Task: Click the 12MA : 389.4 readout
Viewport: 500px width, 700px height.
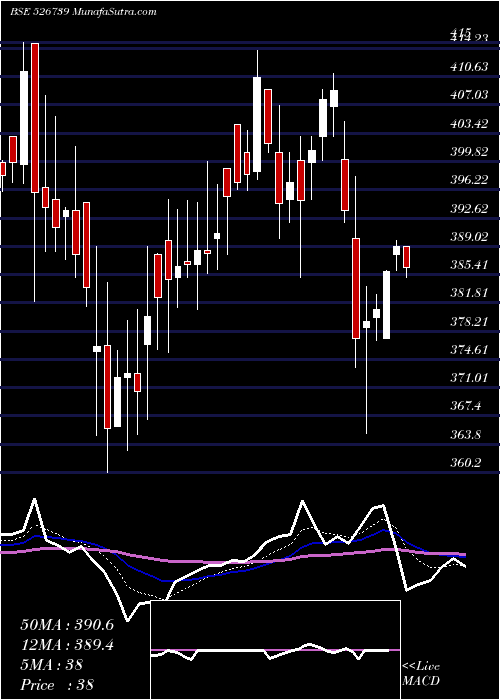Action: coord(67,645)
